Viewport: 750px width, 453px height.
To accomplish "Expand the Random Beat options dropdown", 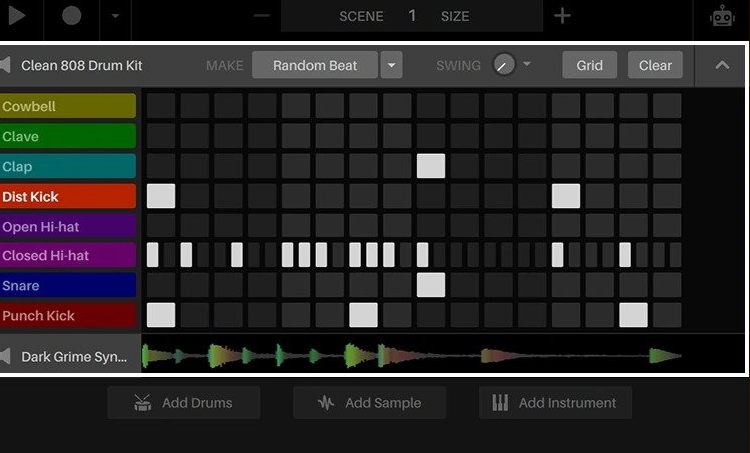I will 391,65.
